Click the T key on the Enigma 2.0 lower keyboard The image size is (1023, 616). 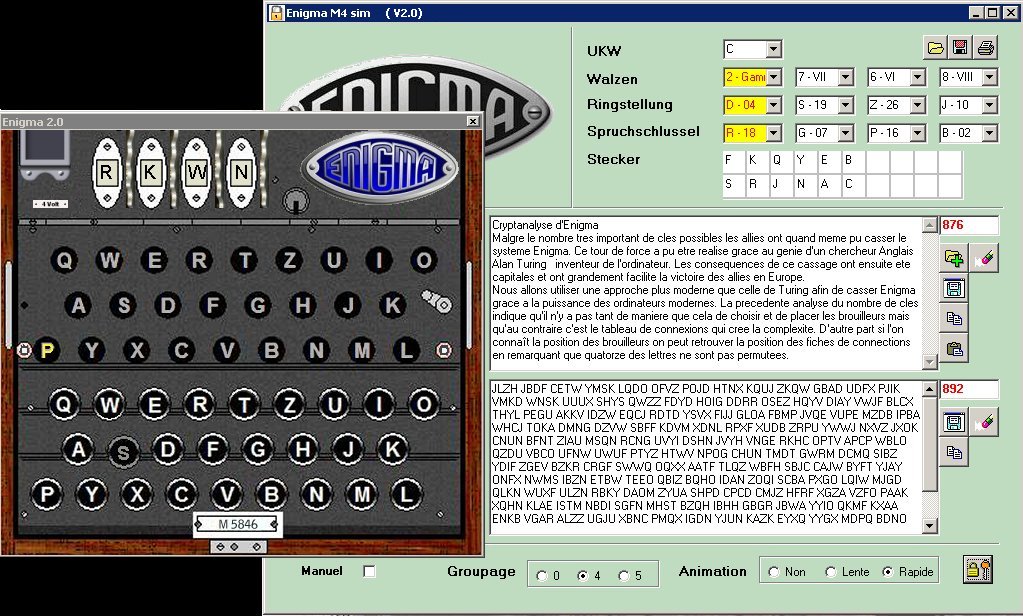coord(244,405)
